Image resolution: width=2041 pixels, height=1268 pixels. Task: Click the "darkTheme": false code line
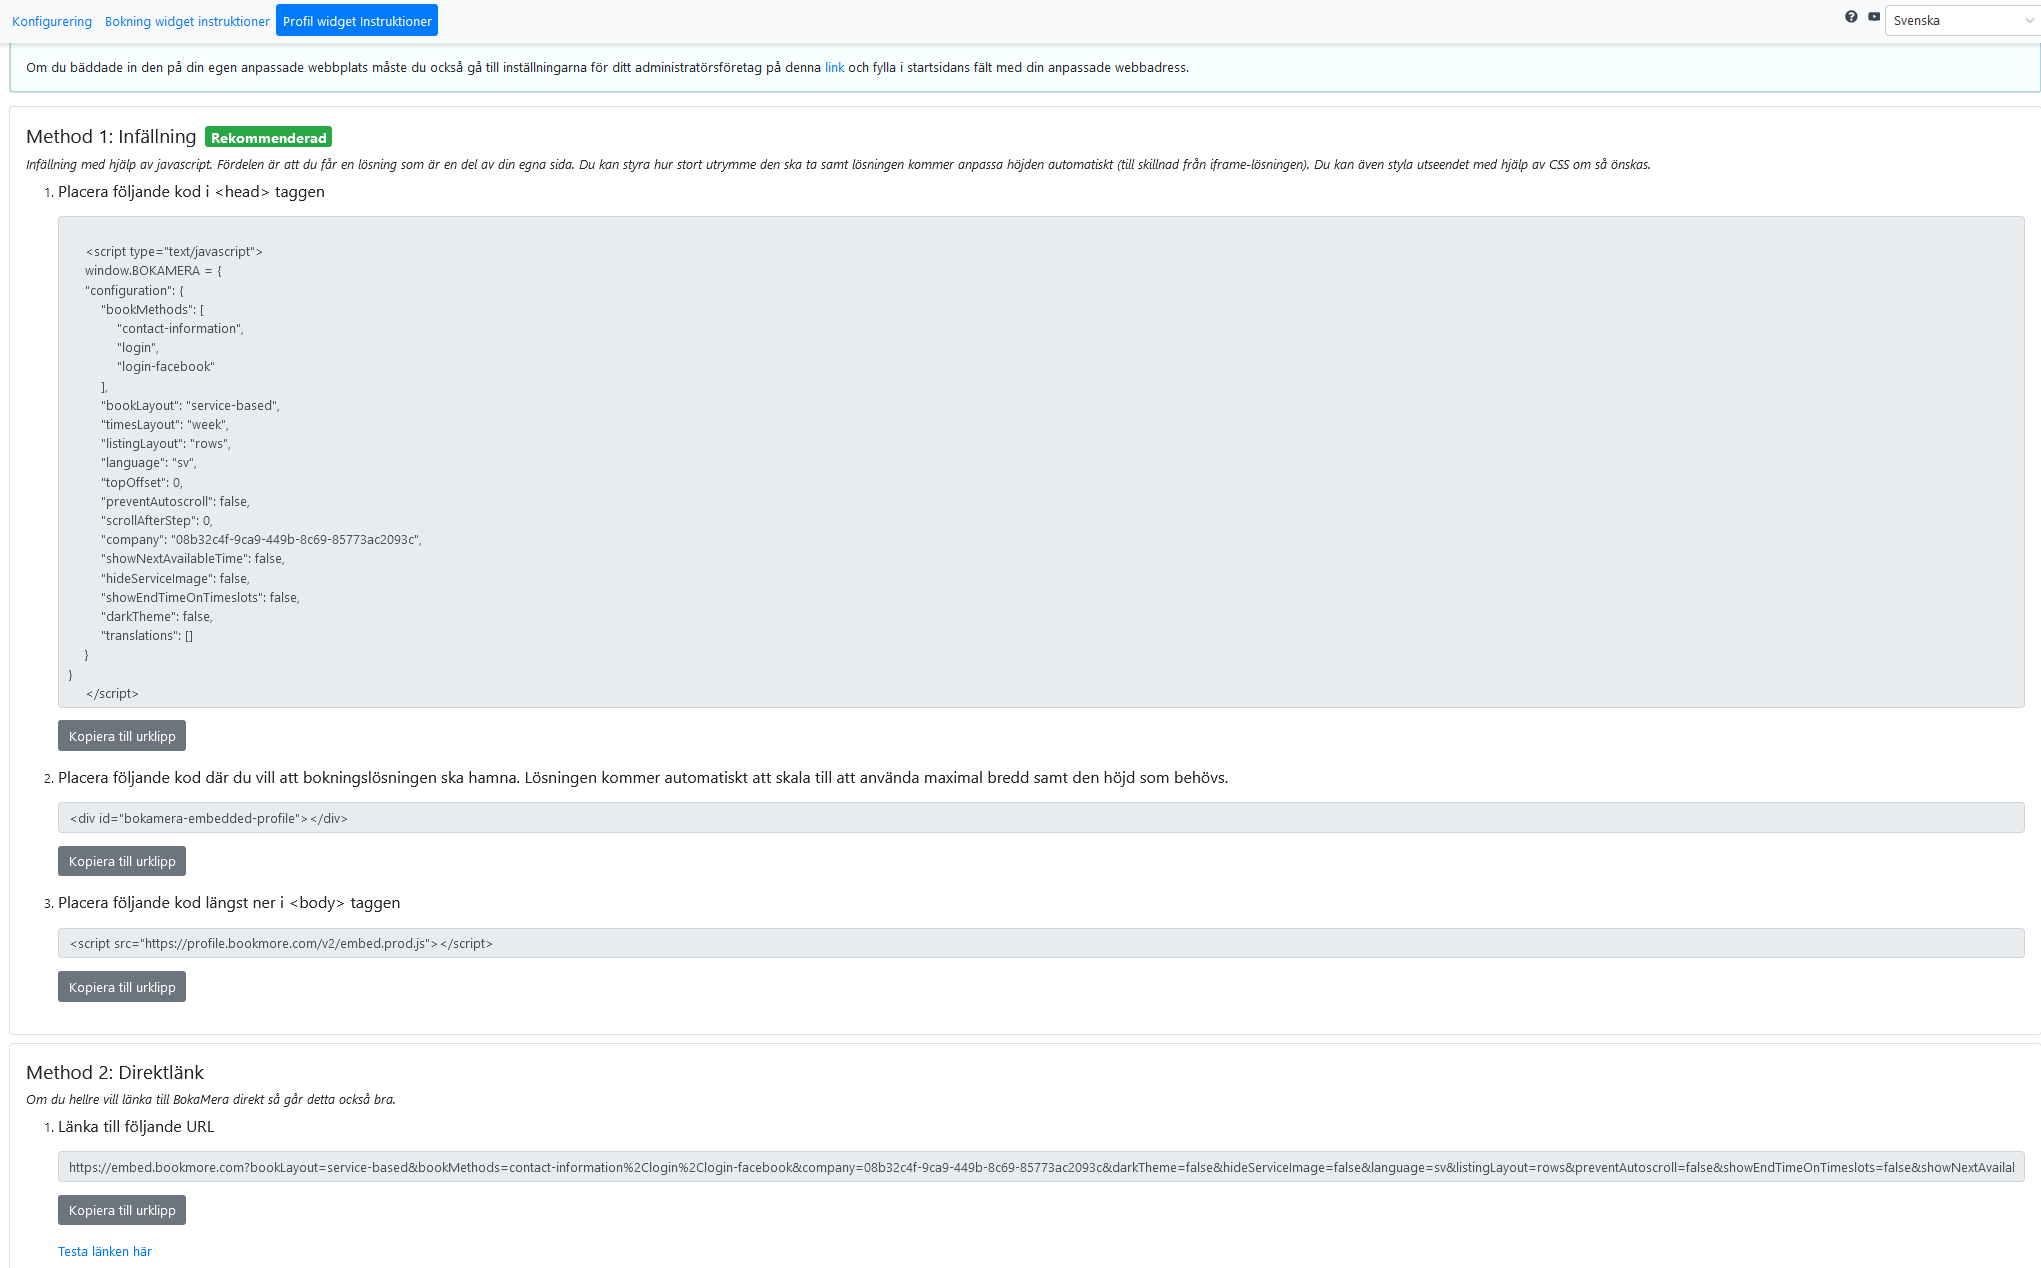click(157, 617)
